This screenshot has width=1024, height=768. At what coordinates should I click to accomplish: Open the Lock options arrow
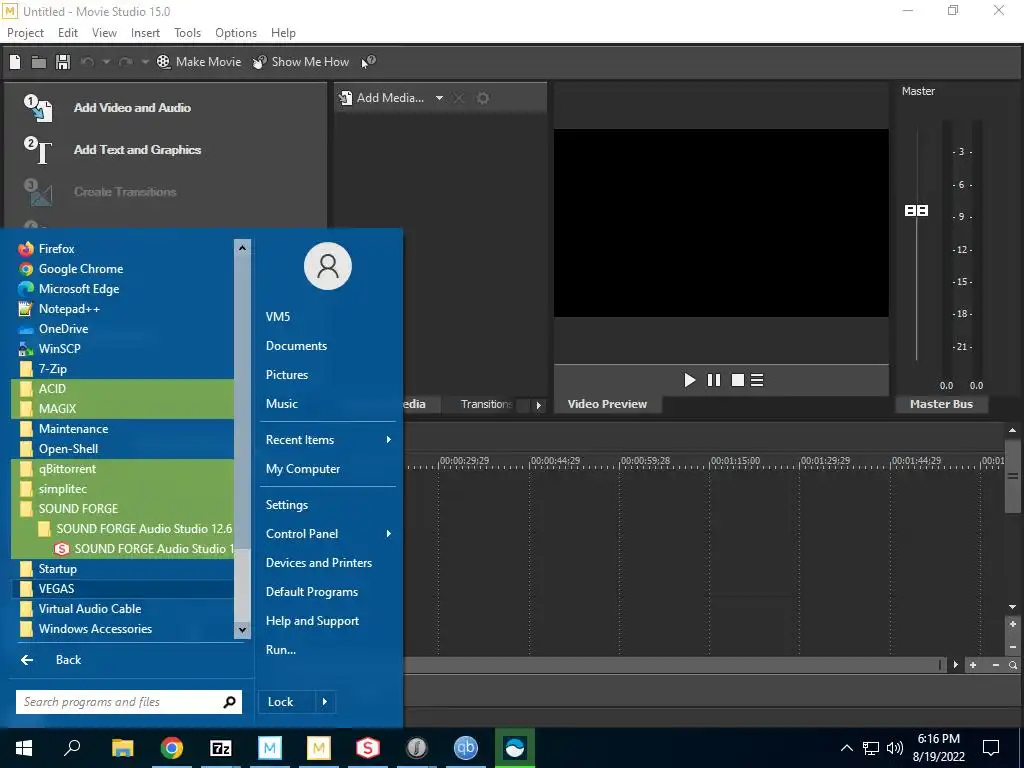pyautogui.click(x=325, y=702)
